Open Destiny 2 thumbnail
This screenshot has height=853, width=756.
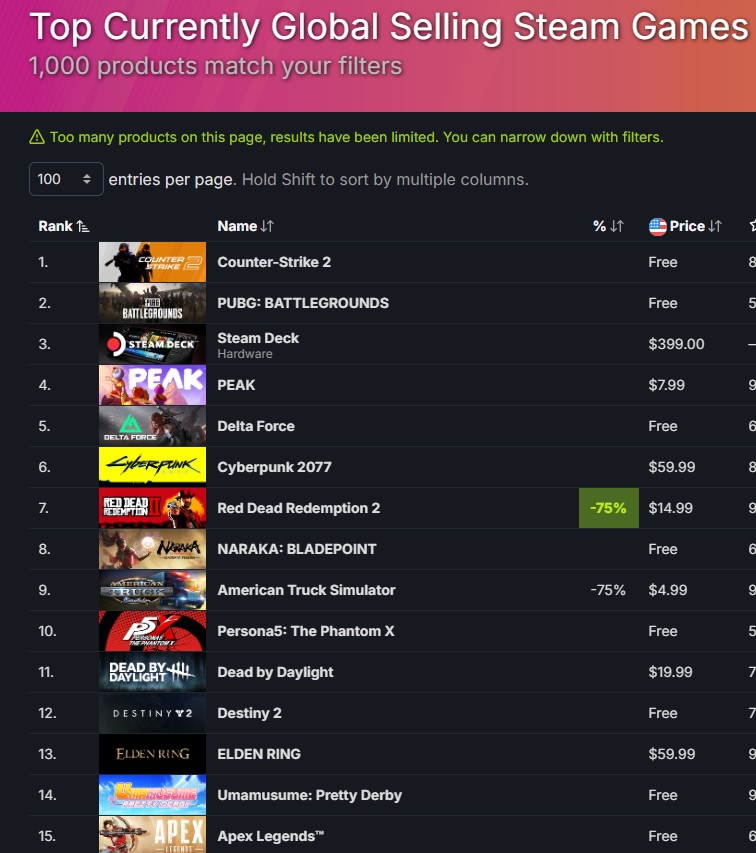click(x=152, y=713)
